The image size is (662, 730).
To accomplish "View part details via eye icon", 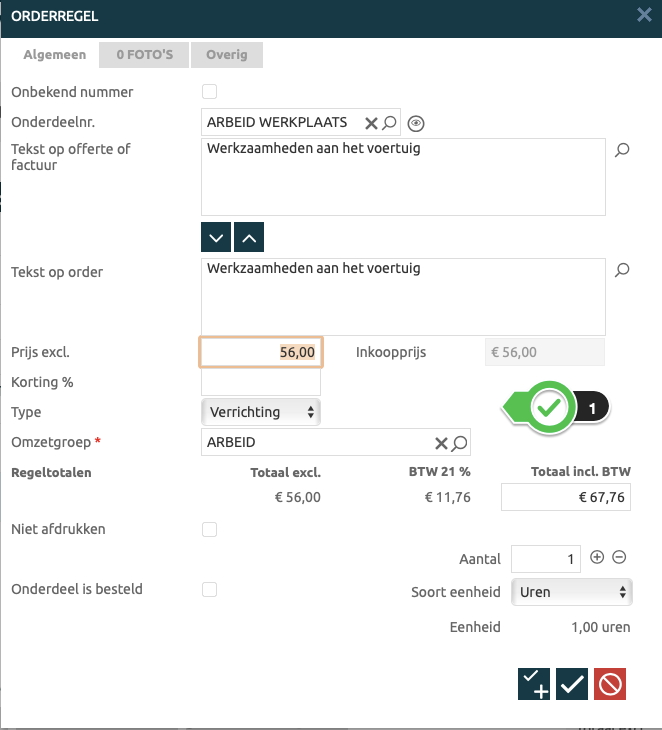I will [417, 124].
